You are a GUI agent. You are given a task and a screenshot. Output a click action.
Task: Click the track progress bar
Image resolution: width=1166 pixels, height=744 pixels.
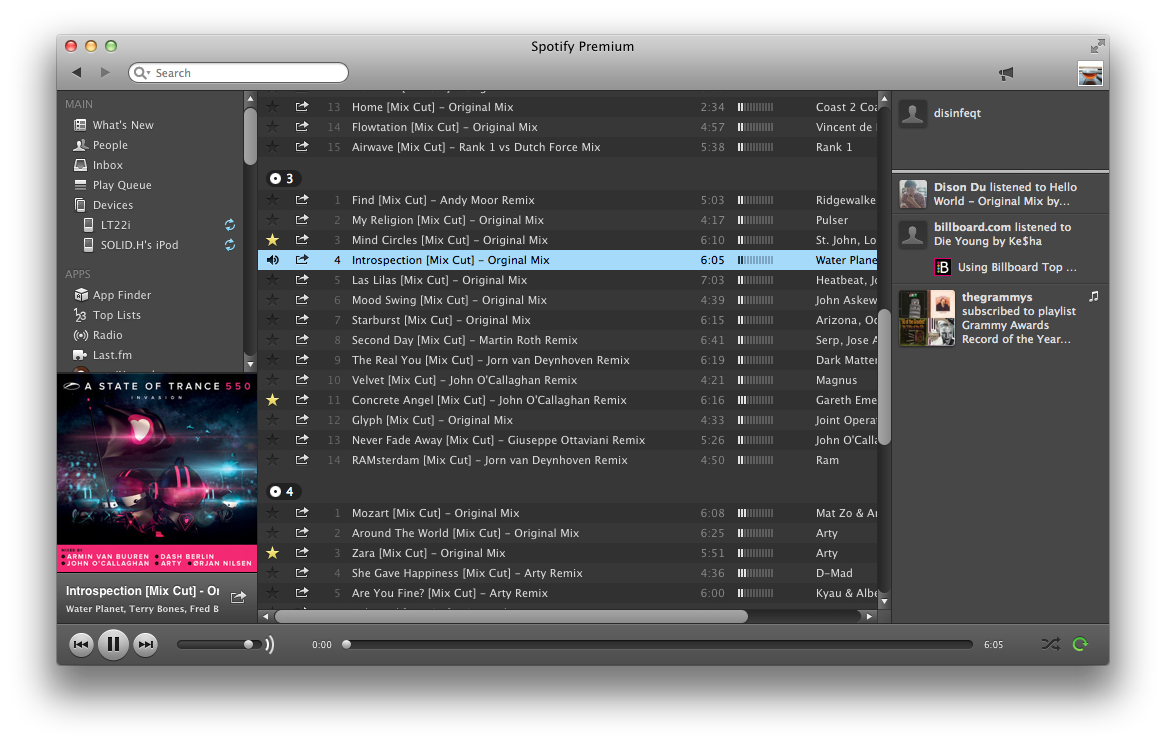pyautogui.click(x=659, y=644)
